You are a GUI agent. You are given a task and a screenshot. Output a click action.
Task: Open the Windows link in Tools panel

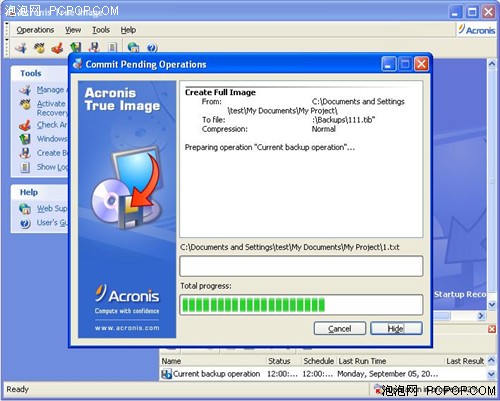(x=52, y=139)
